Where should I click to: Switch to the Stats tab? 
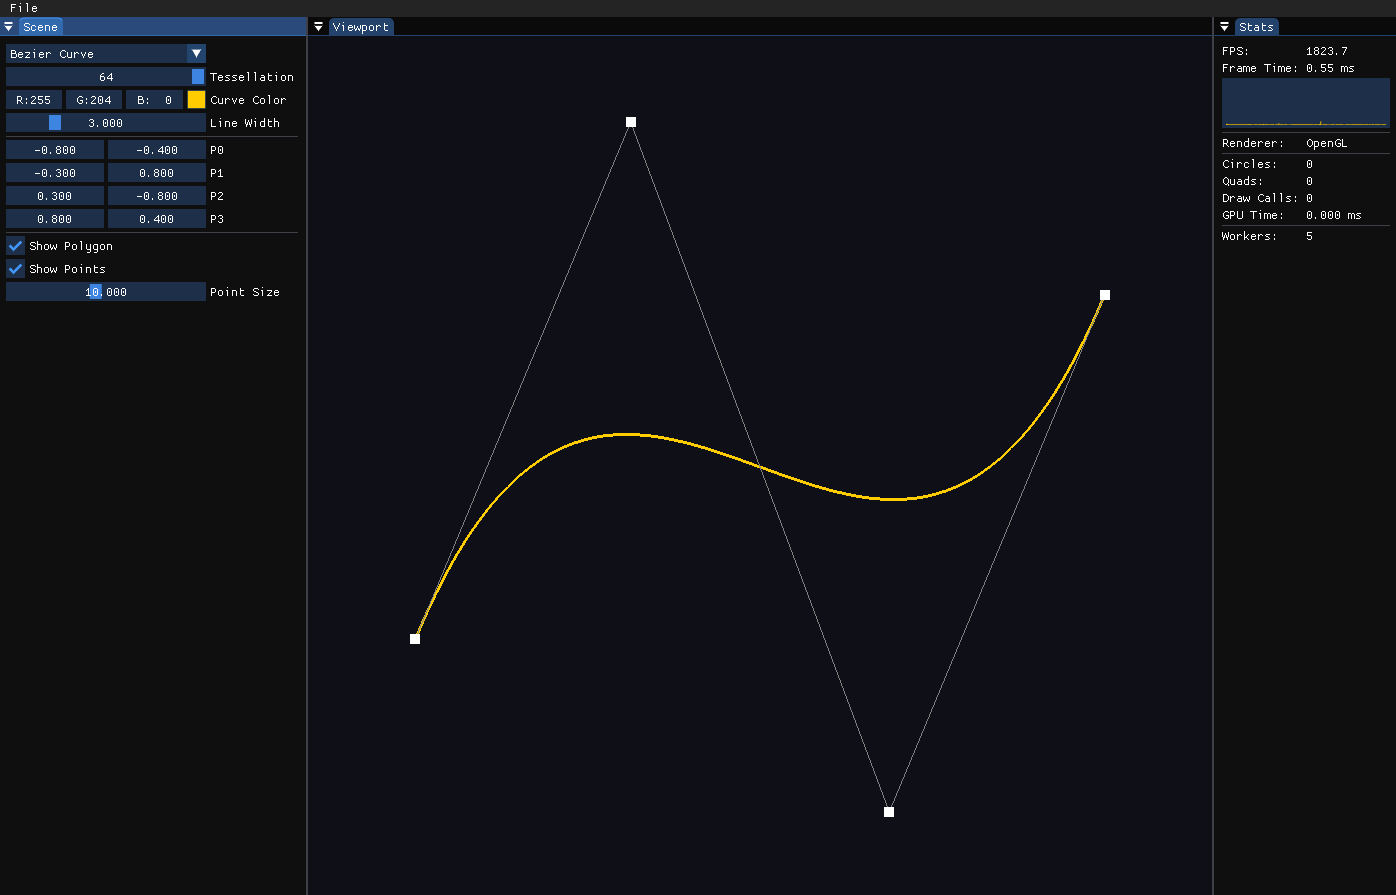(x=1256, y=27)
